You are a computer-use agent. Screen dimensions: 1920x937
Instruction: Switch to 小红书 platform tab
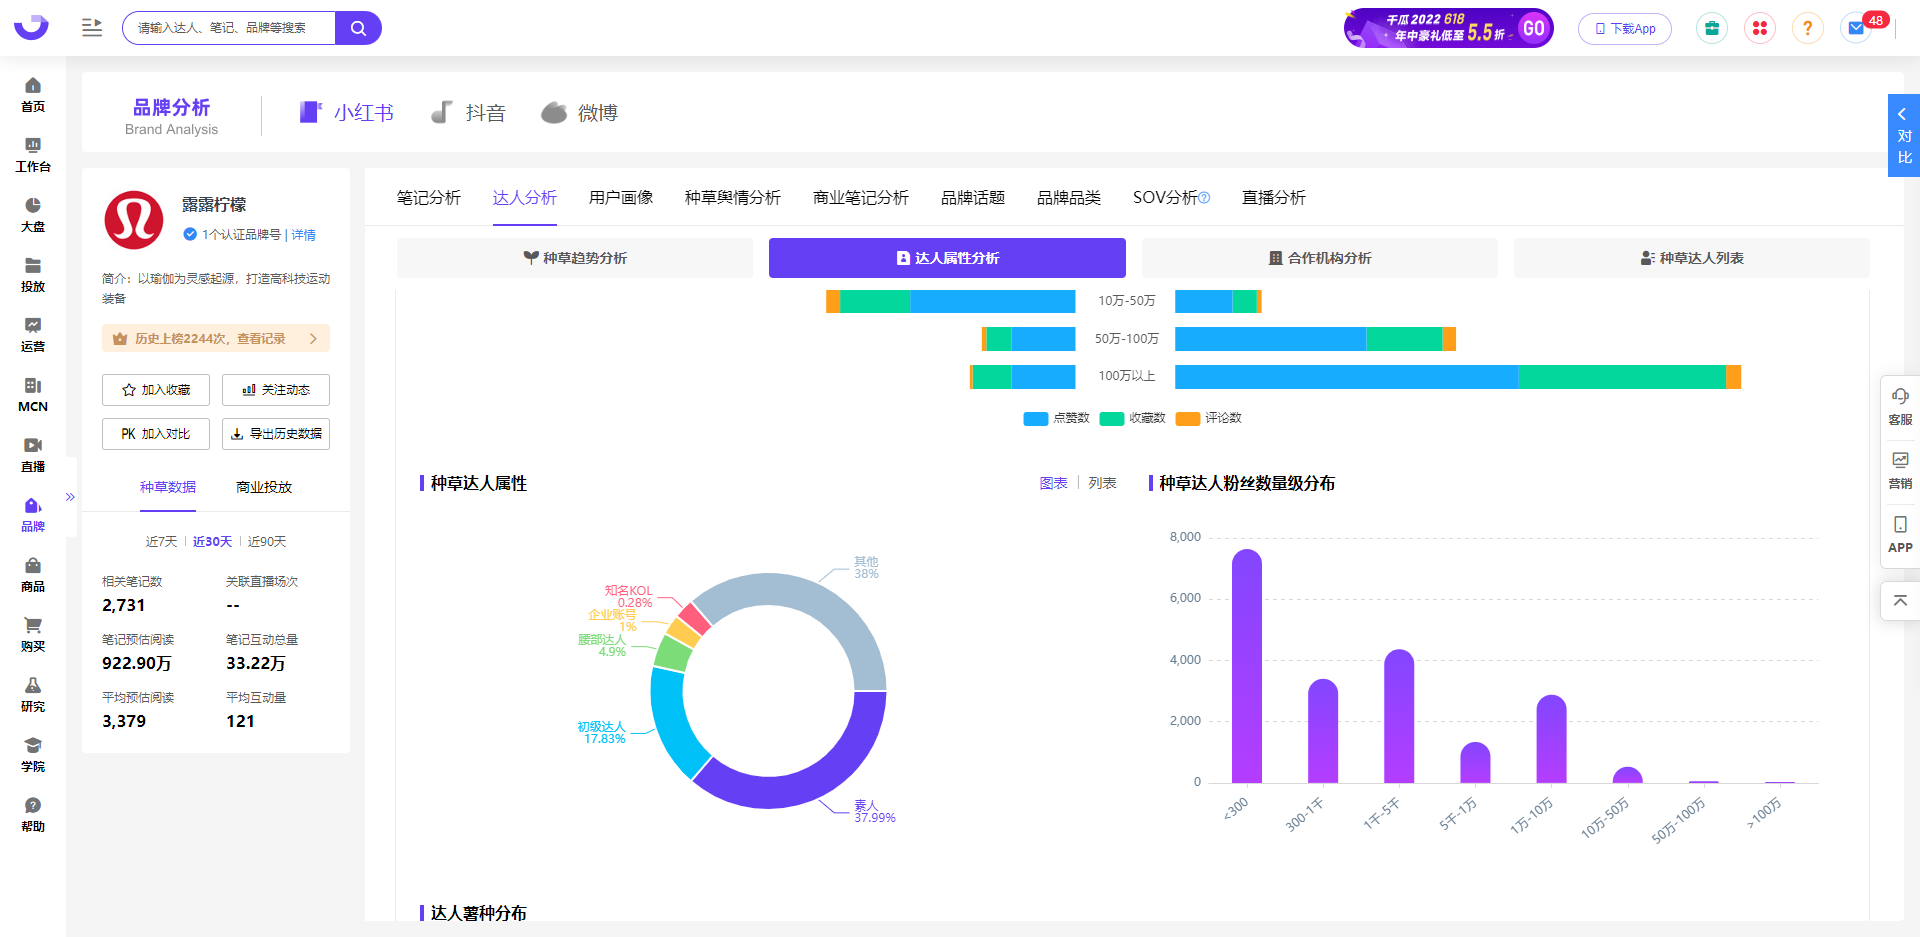[346, 113]
